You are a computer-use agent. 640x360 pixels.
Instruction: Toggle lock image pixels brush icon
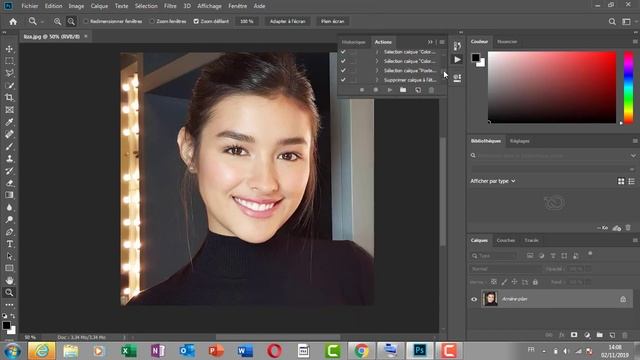504,282
